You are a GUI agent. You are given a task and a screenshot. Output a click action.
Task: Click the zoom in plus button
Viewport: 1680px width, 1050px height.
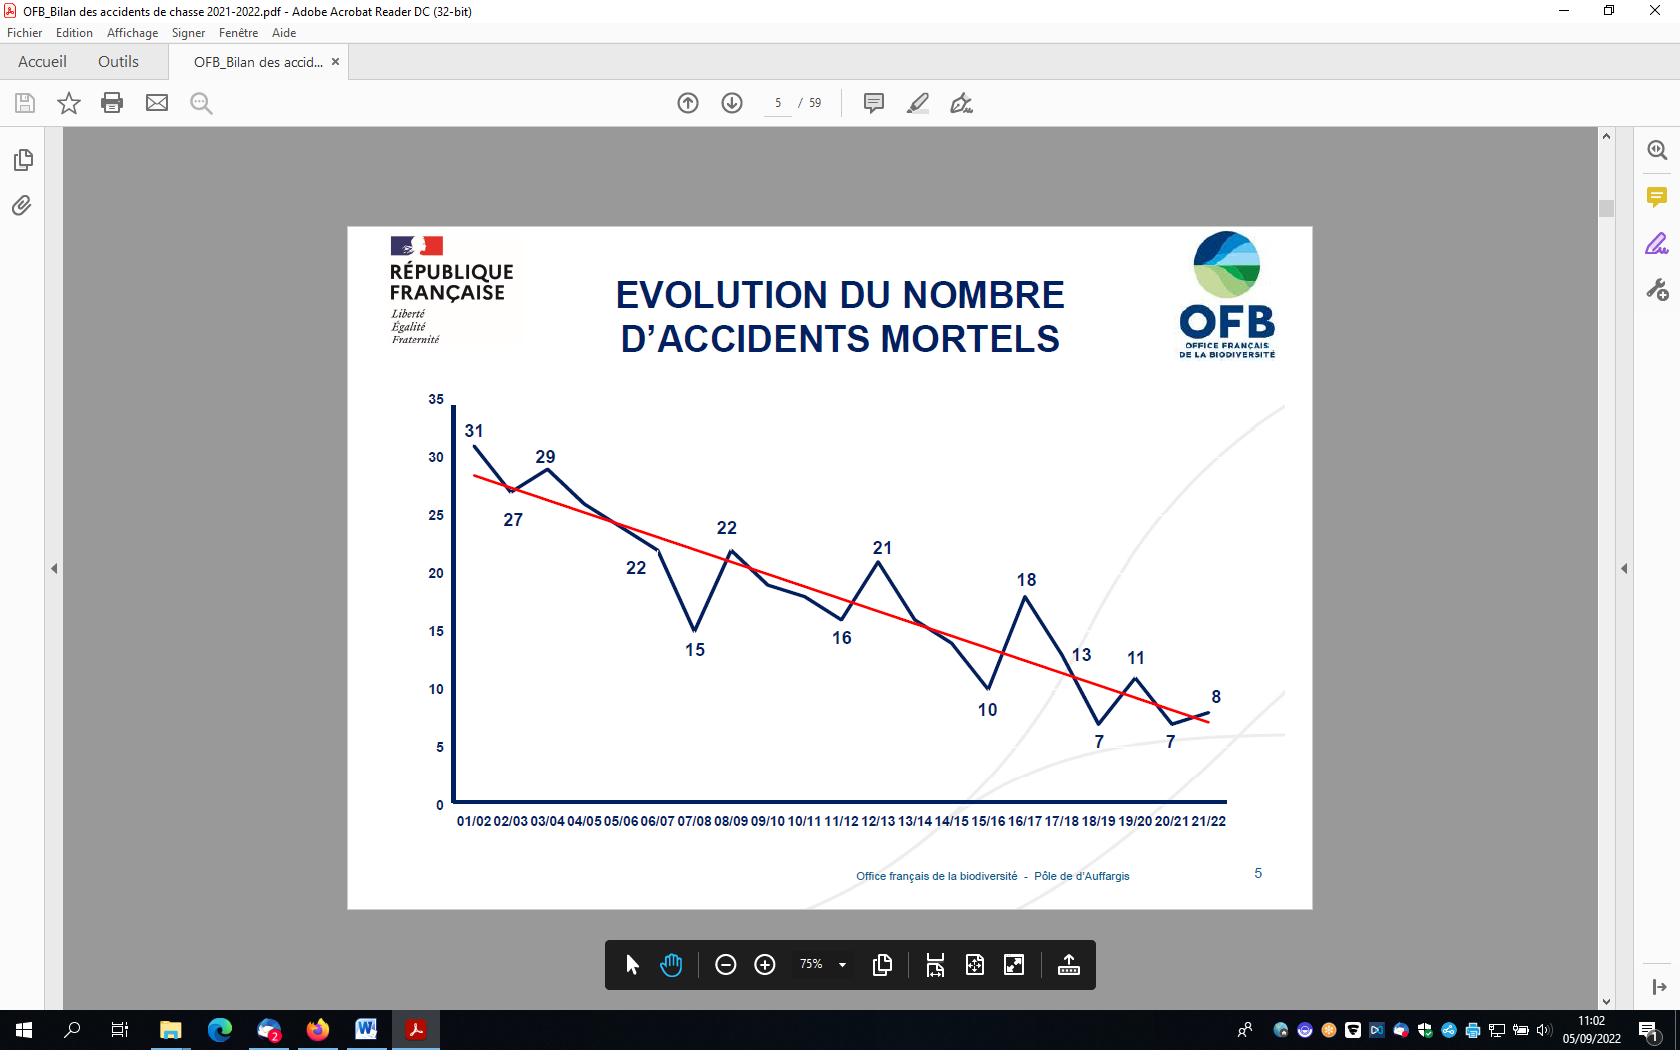[x=765, y=965]
